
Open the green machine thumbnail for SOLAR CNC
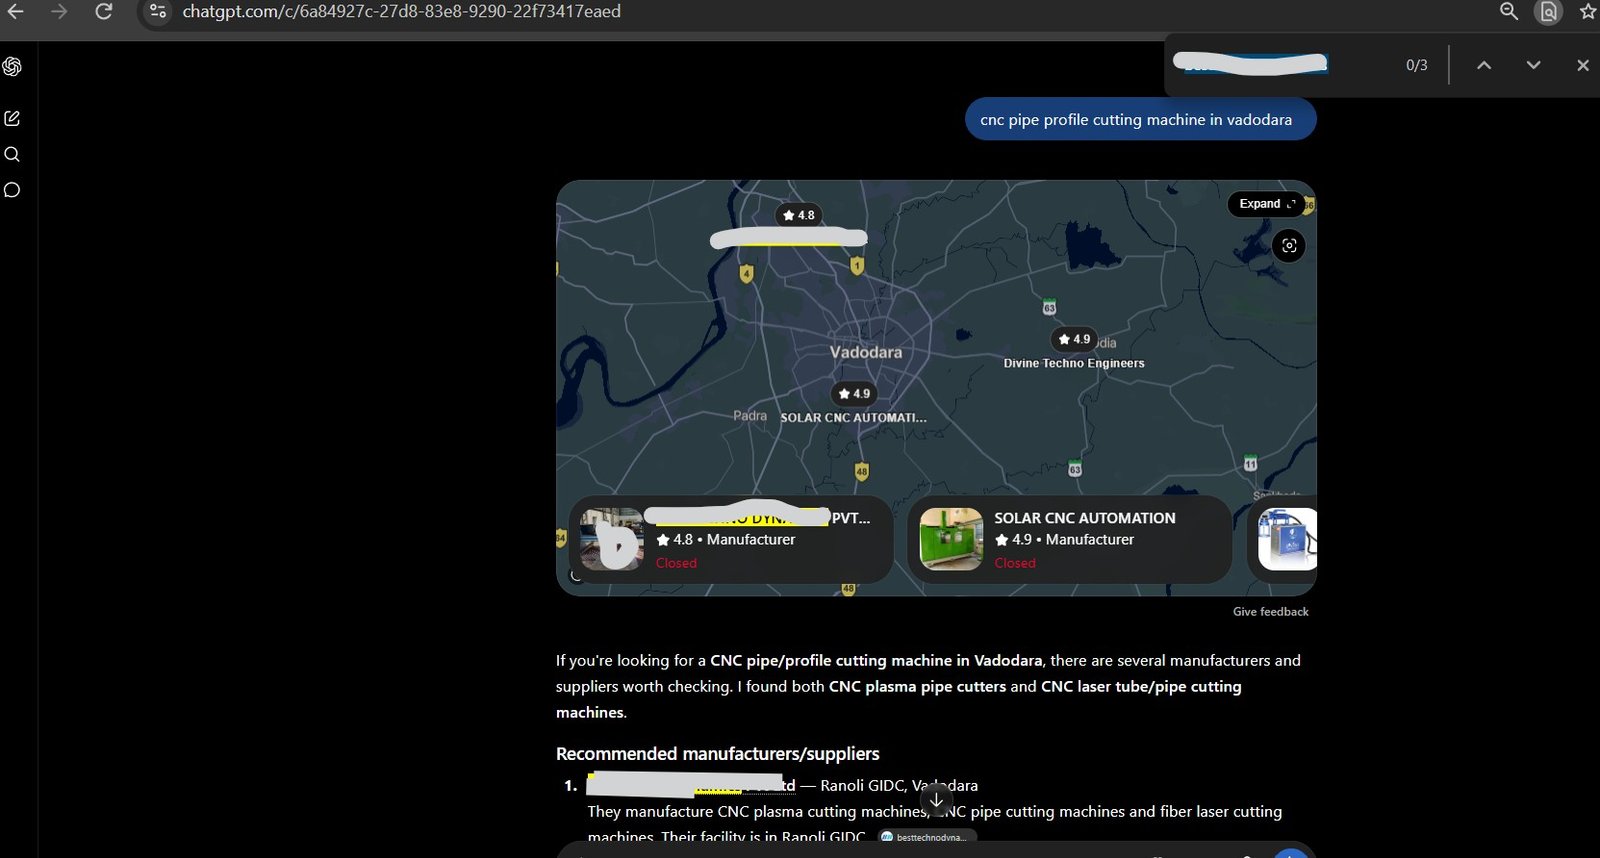tap(951, 539)
